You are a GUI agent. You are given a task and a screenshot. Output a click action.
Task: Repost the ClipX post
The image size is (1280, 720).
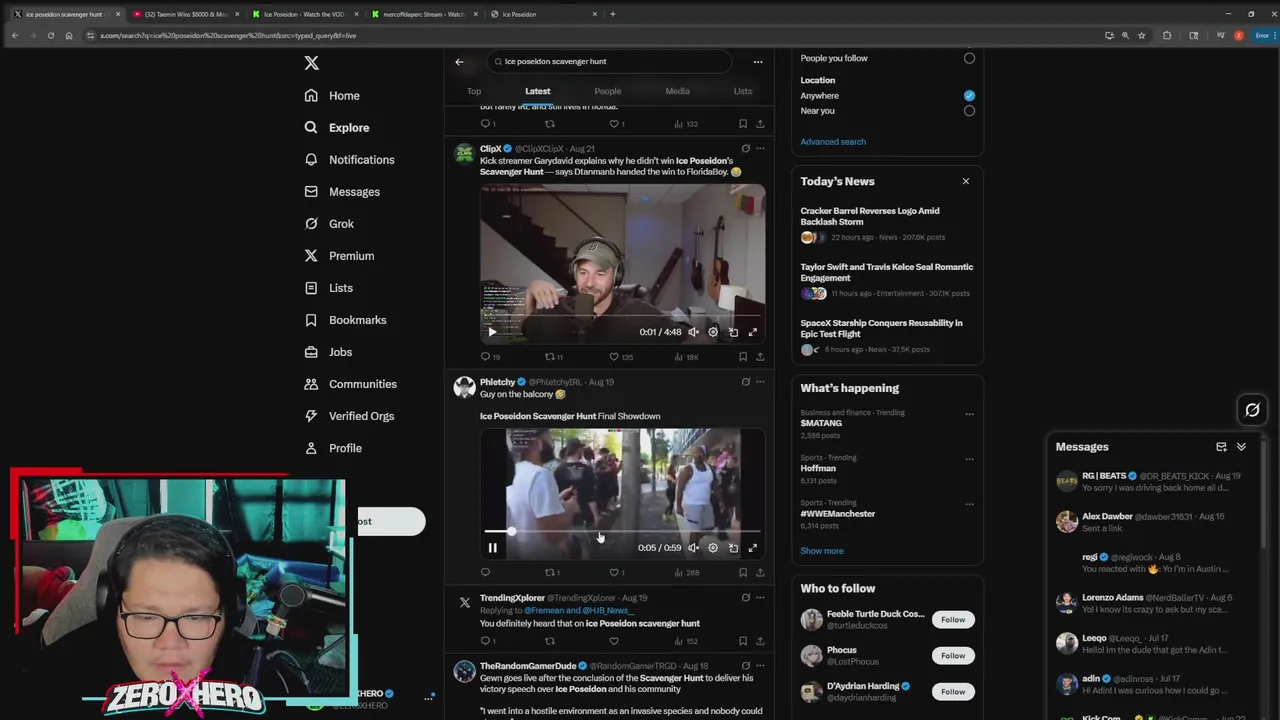[x=551, y=356]
